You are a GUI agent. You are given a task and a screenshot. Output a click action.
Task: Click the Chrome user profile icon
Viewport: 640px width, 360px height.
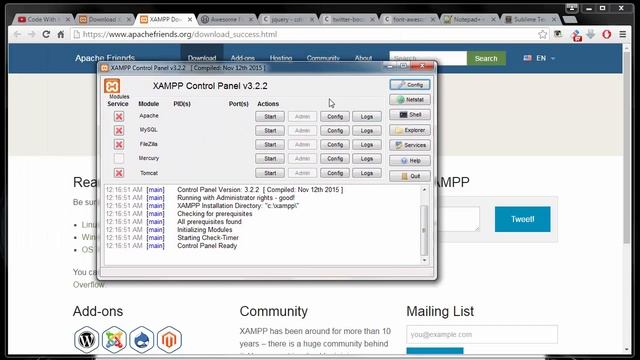572,8
